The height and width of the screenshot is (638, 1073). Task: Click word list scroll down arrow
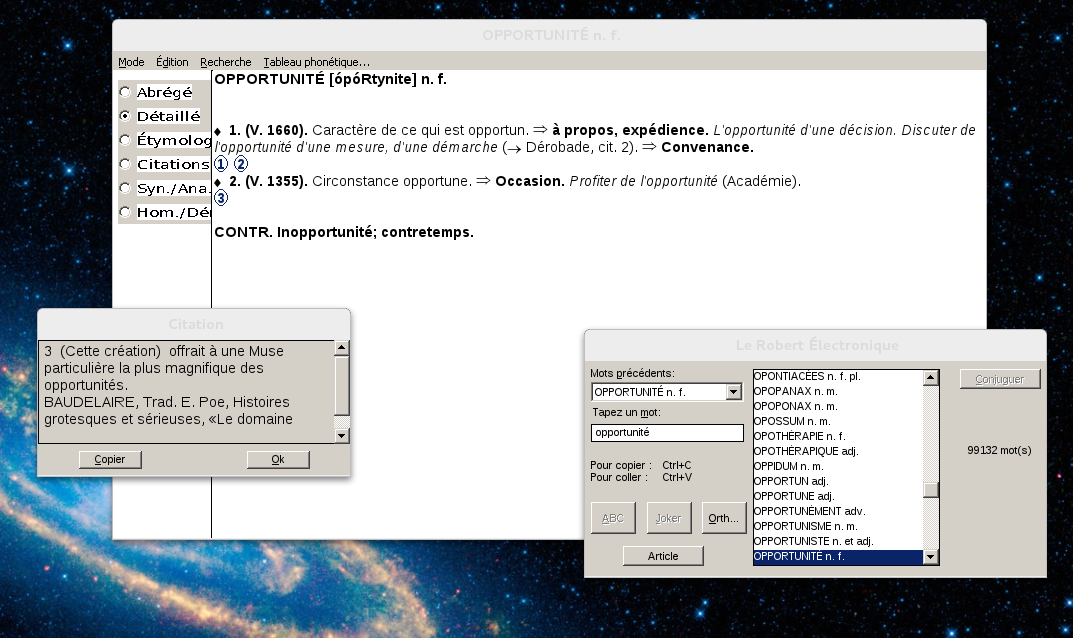[x=931, y=557]
